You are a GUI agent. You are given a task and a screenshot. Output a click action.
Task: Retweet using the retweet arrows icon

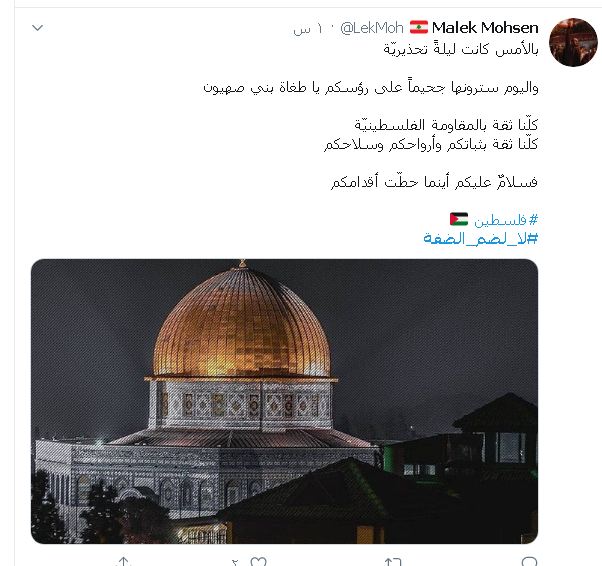[393, 562]
